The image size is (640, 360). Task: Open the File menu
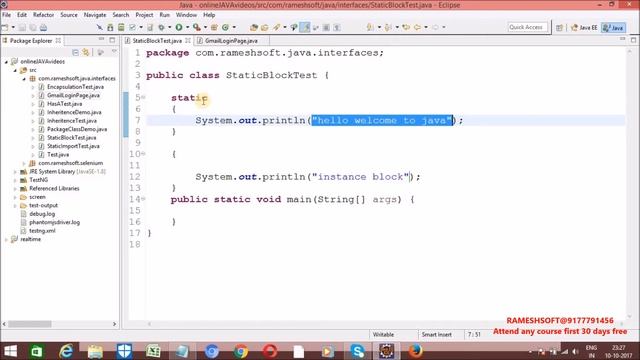[x=7, y=15]
